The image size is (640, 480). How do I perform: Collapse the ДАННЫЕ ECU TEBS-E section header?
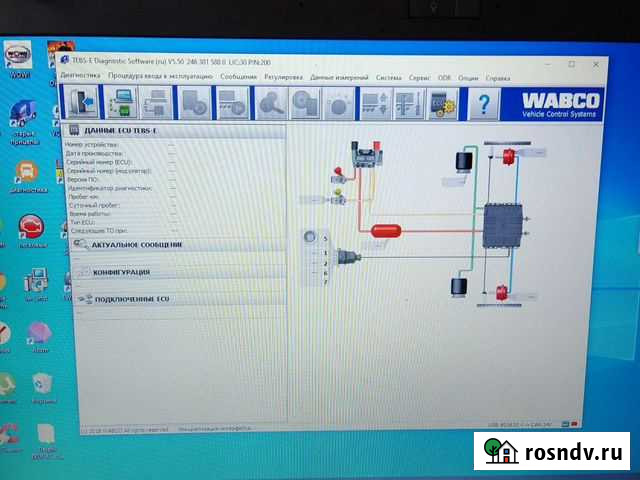click(x=175, y=131)
